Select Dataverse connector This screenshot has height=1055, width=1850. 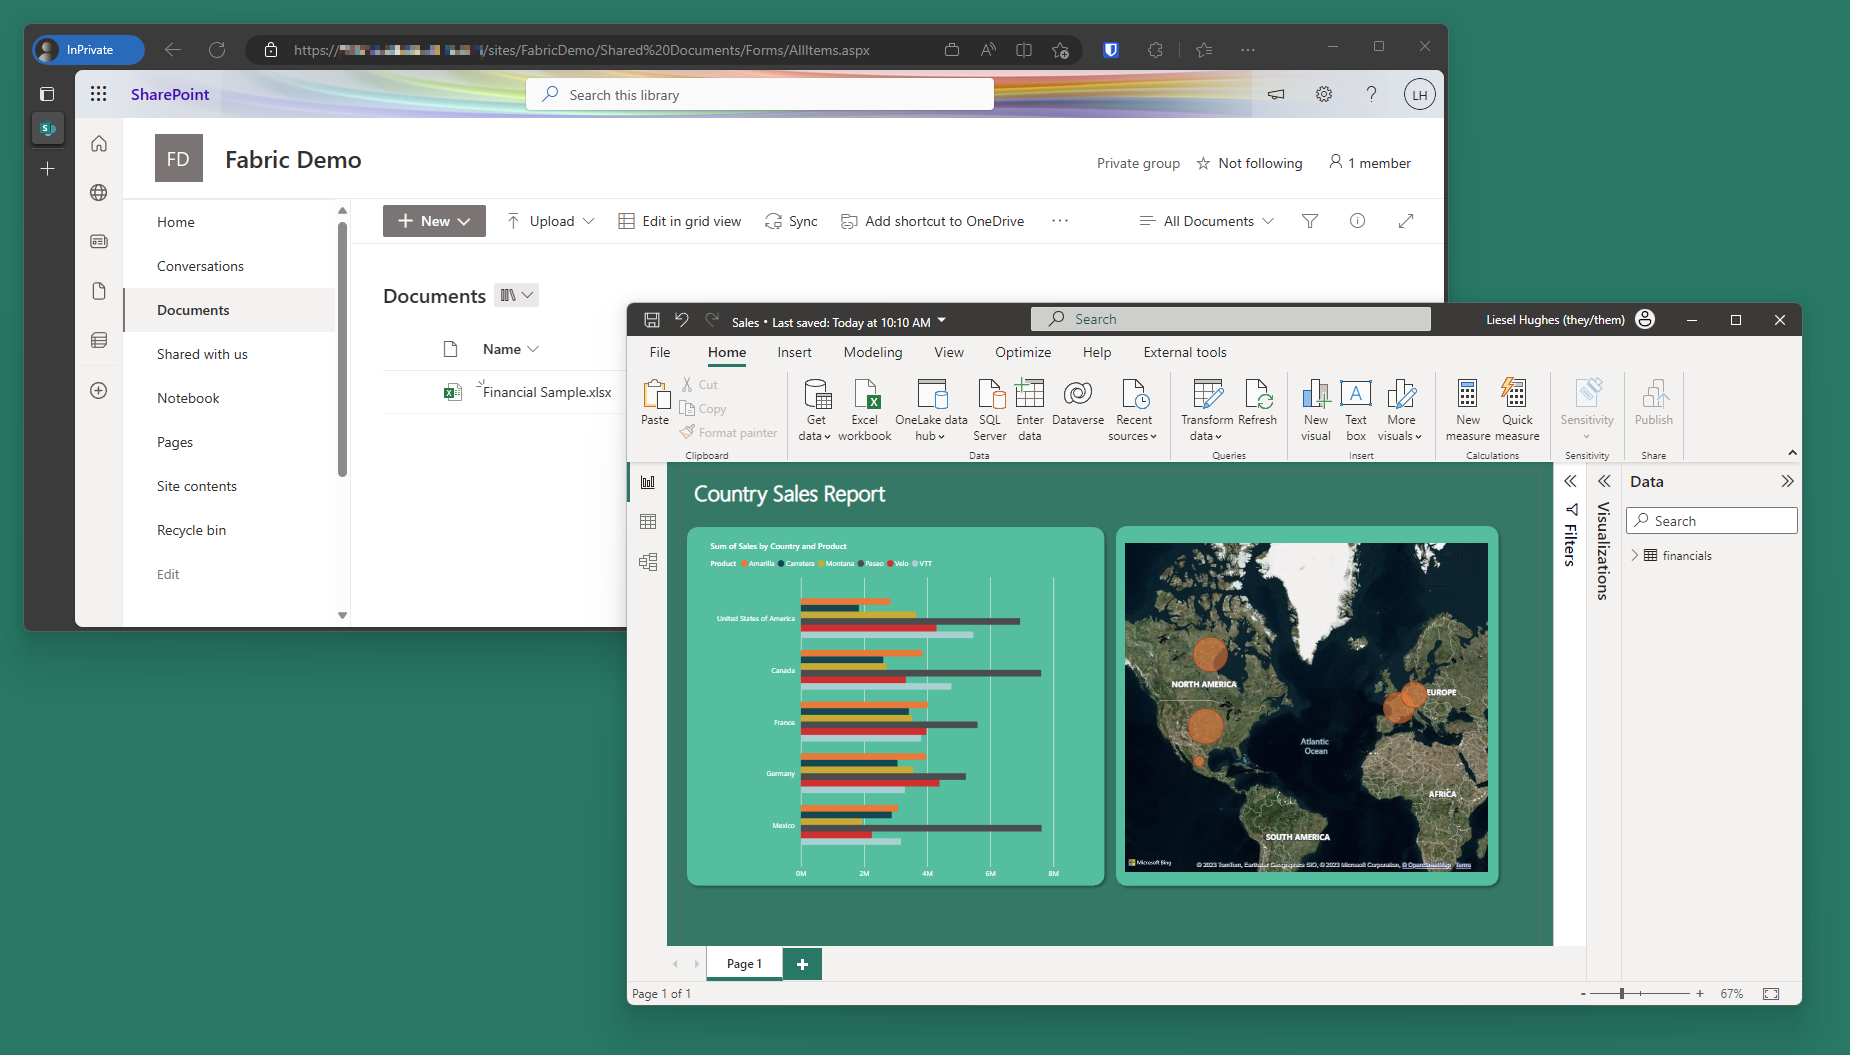(1078, 402)
